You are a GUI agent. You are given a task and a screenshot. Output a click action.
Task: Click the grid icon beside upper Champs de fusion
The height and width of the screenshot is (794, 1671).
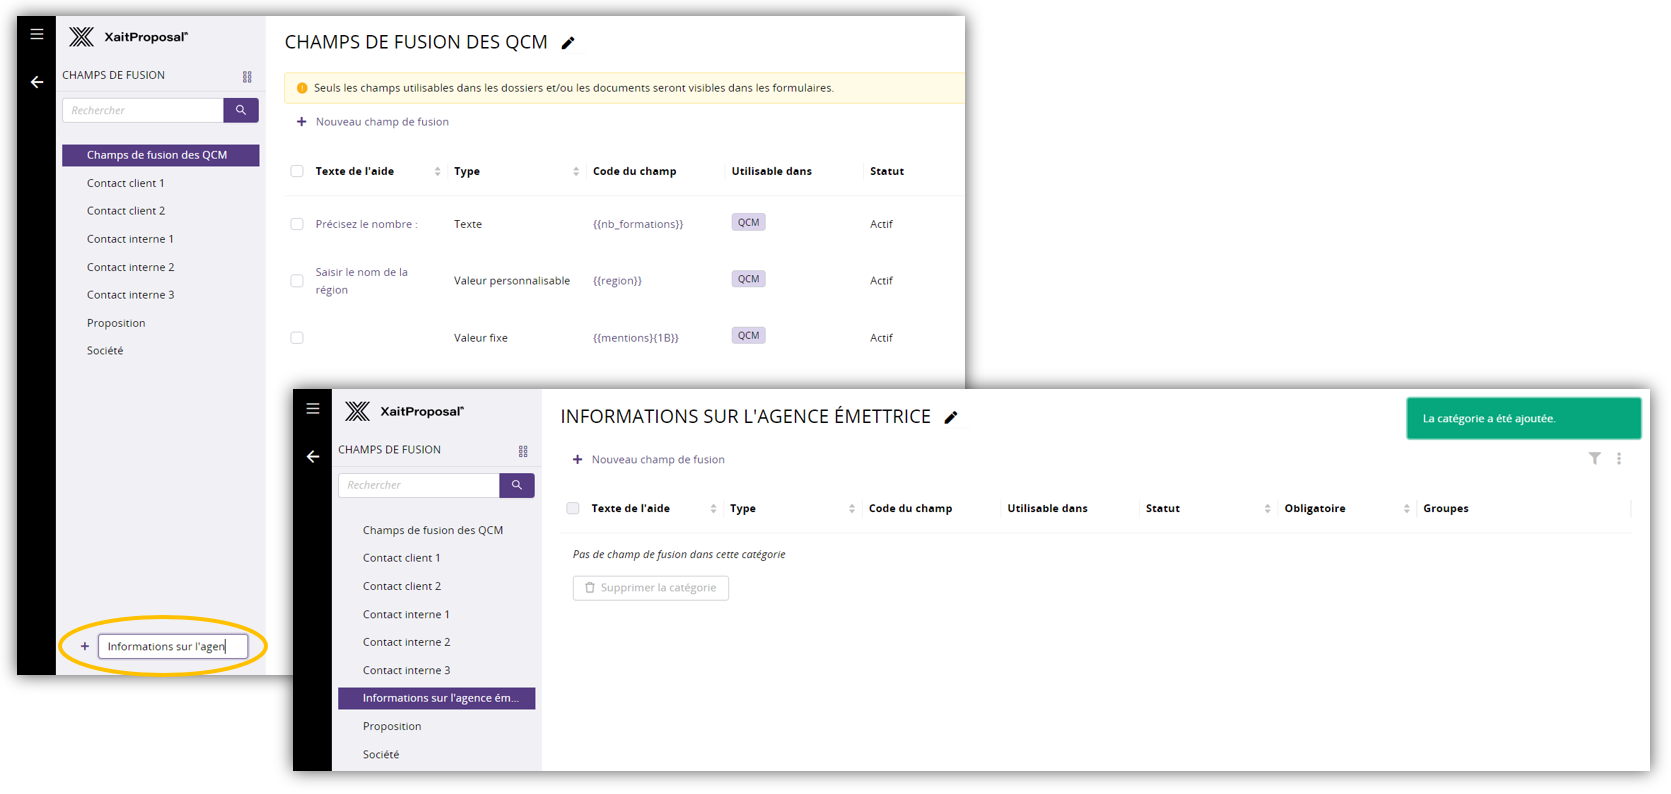[x=247, y=77]
